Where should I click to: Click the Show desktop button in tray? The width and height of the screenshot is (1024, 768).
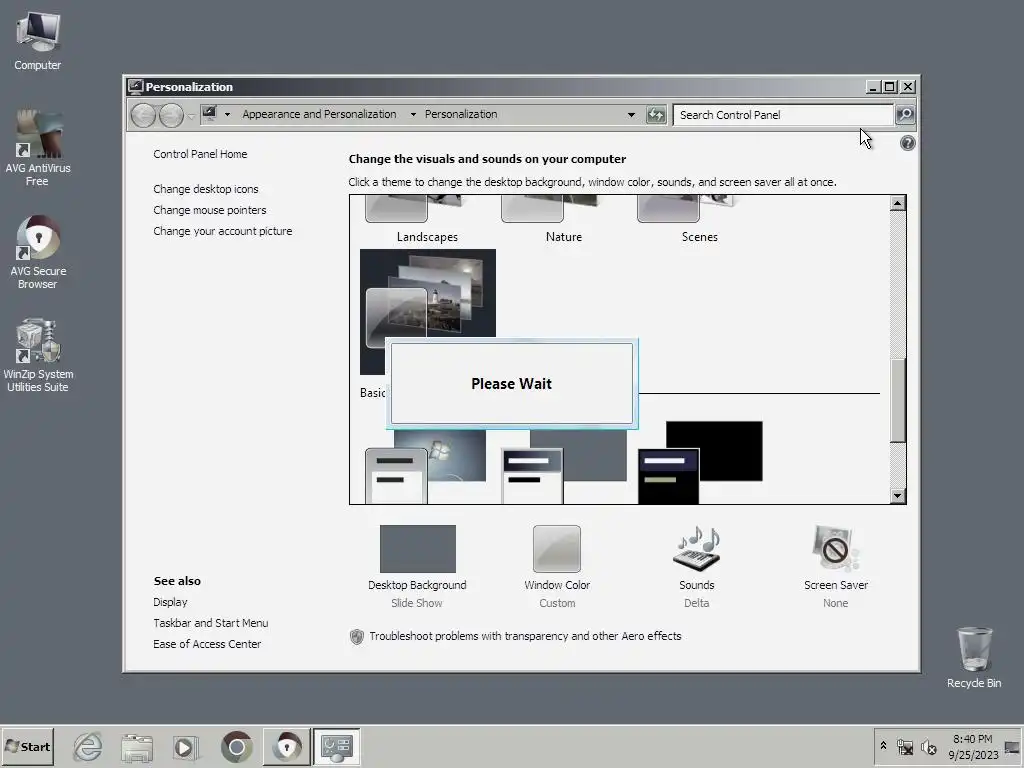(1012, 747)
